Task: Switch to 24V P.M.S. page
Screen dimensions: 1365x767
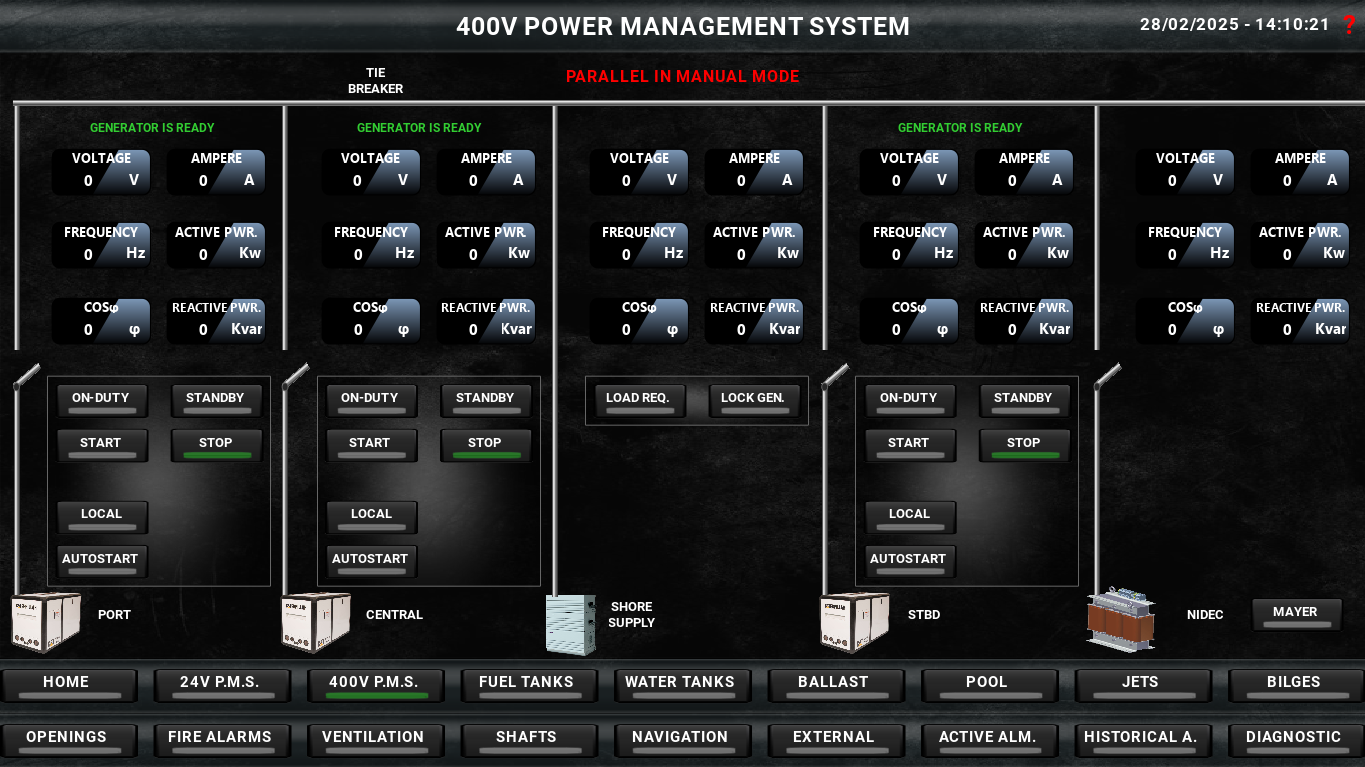Action: pos(221,686)
